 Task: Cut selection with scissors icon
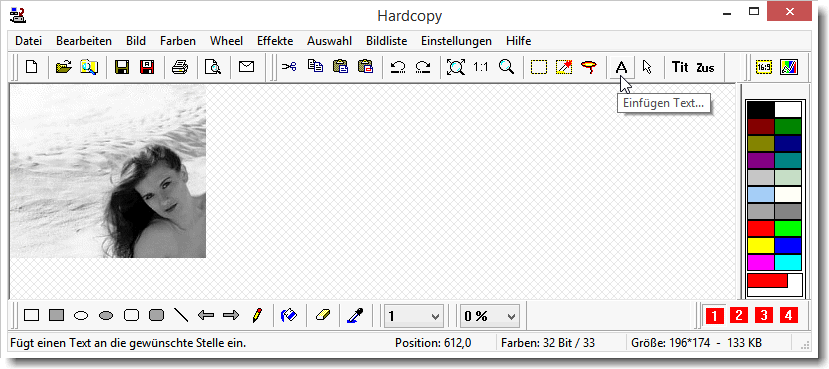coord(289,67)
